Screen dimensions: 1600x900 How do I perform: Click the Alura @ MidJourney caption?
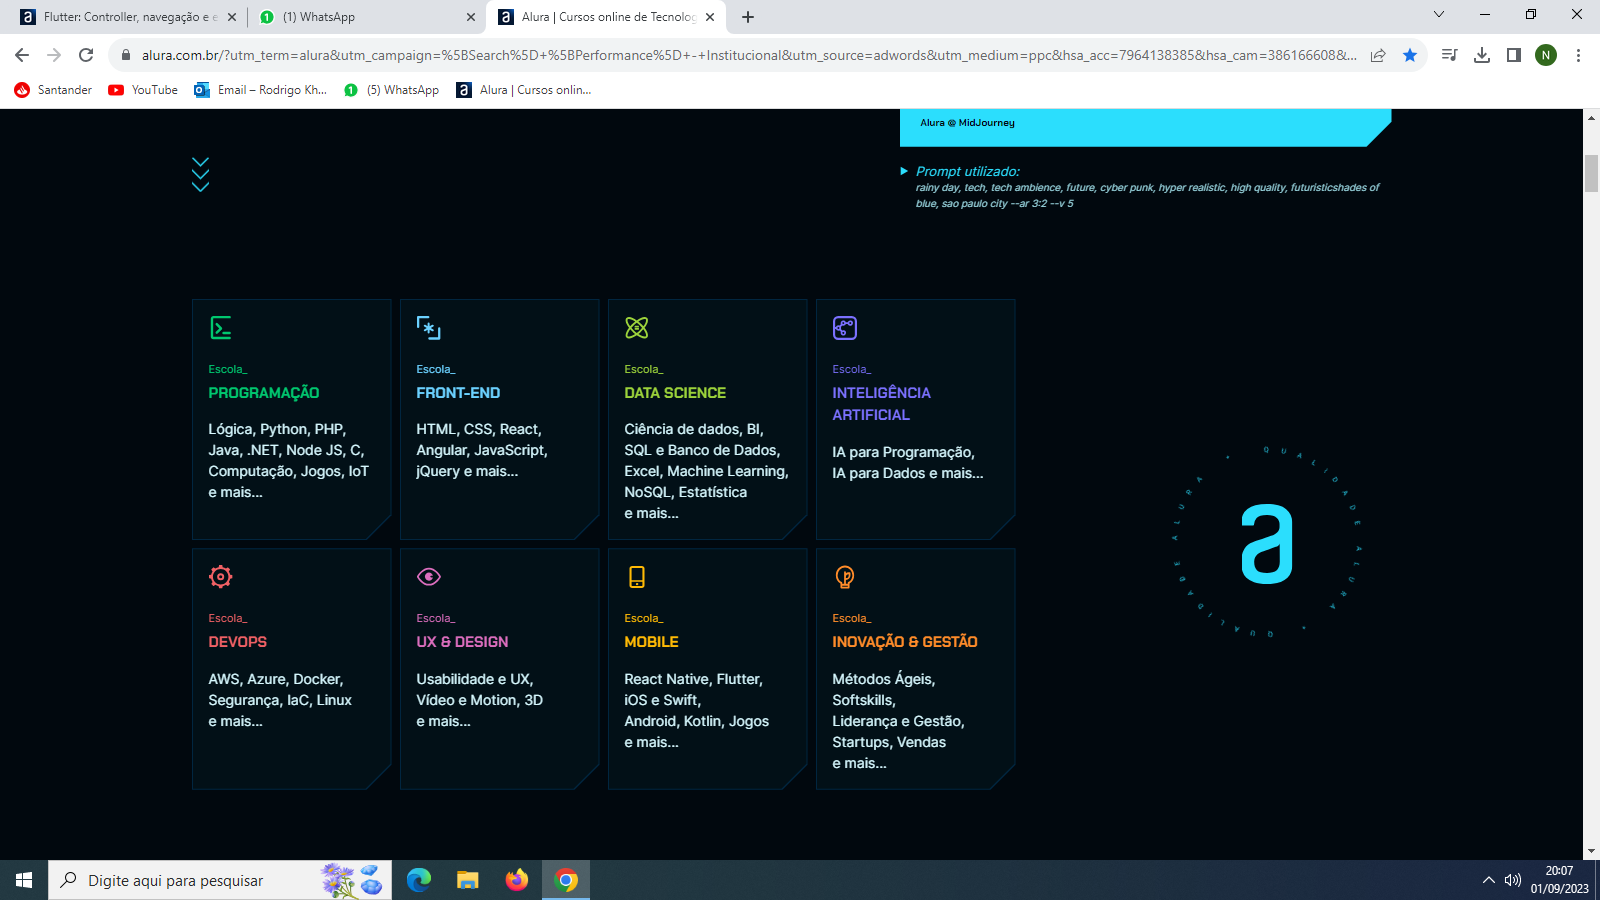[967, 123]
